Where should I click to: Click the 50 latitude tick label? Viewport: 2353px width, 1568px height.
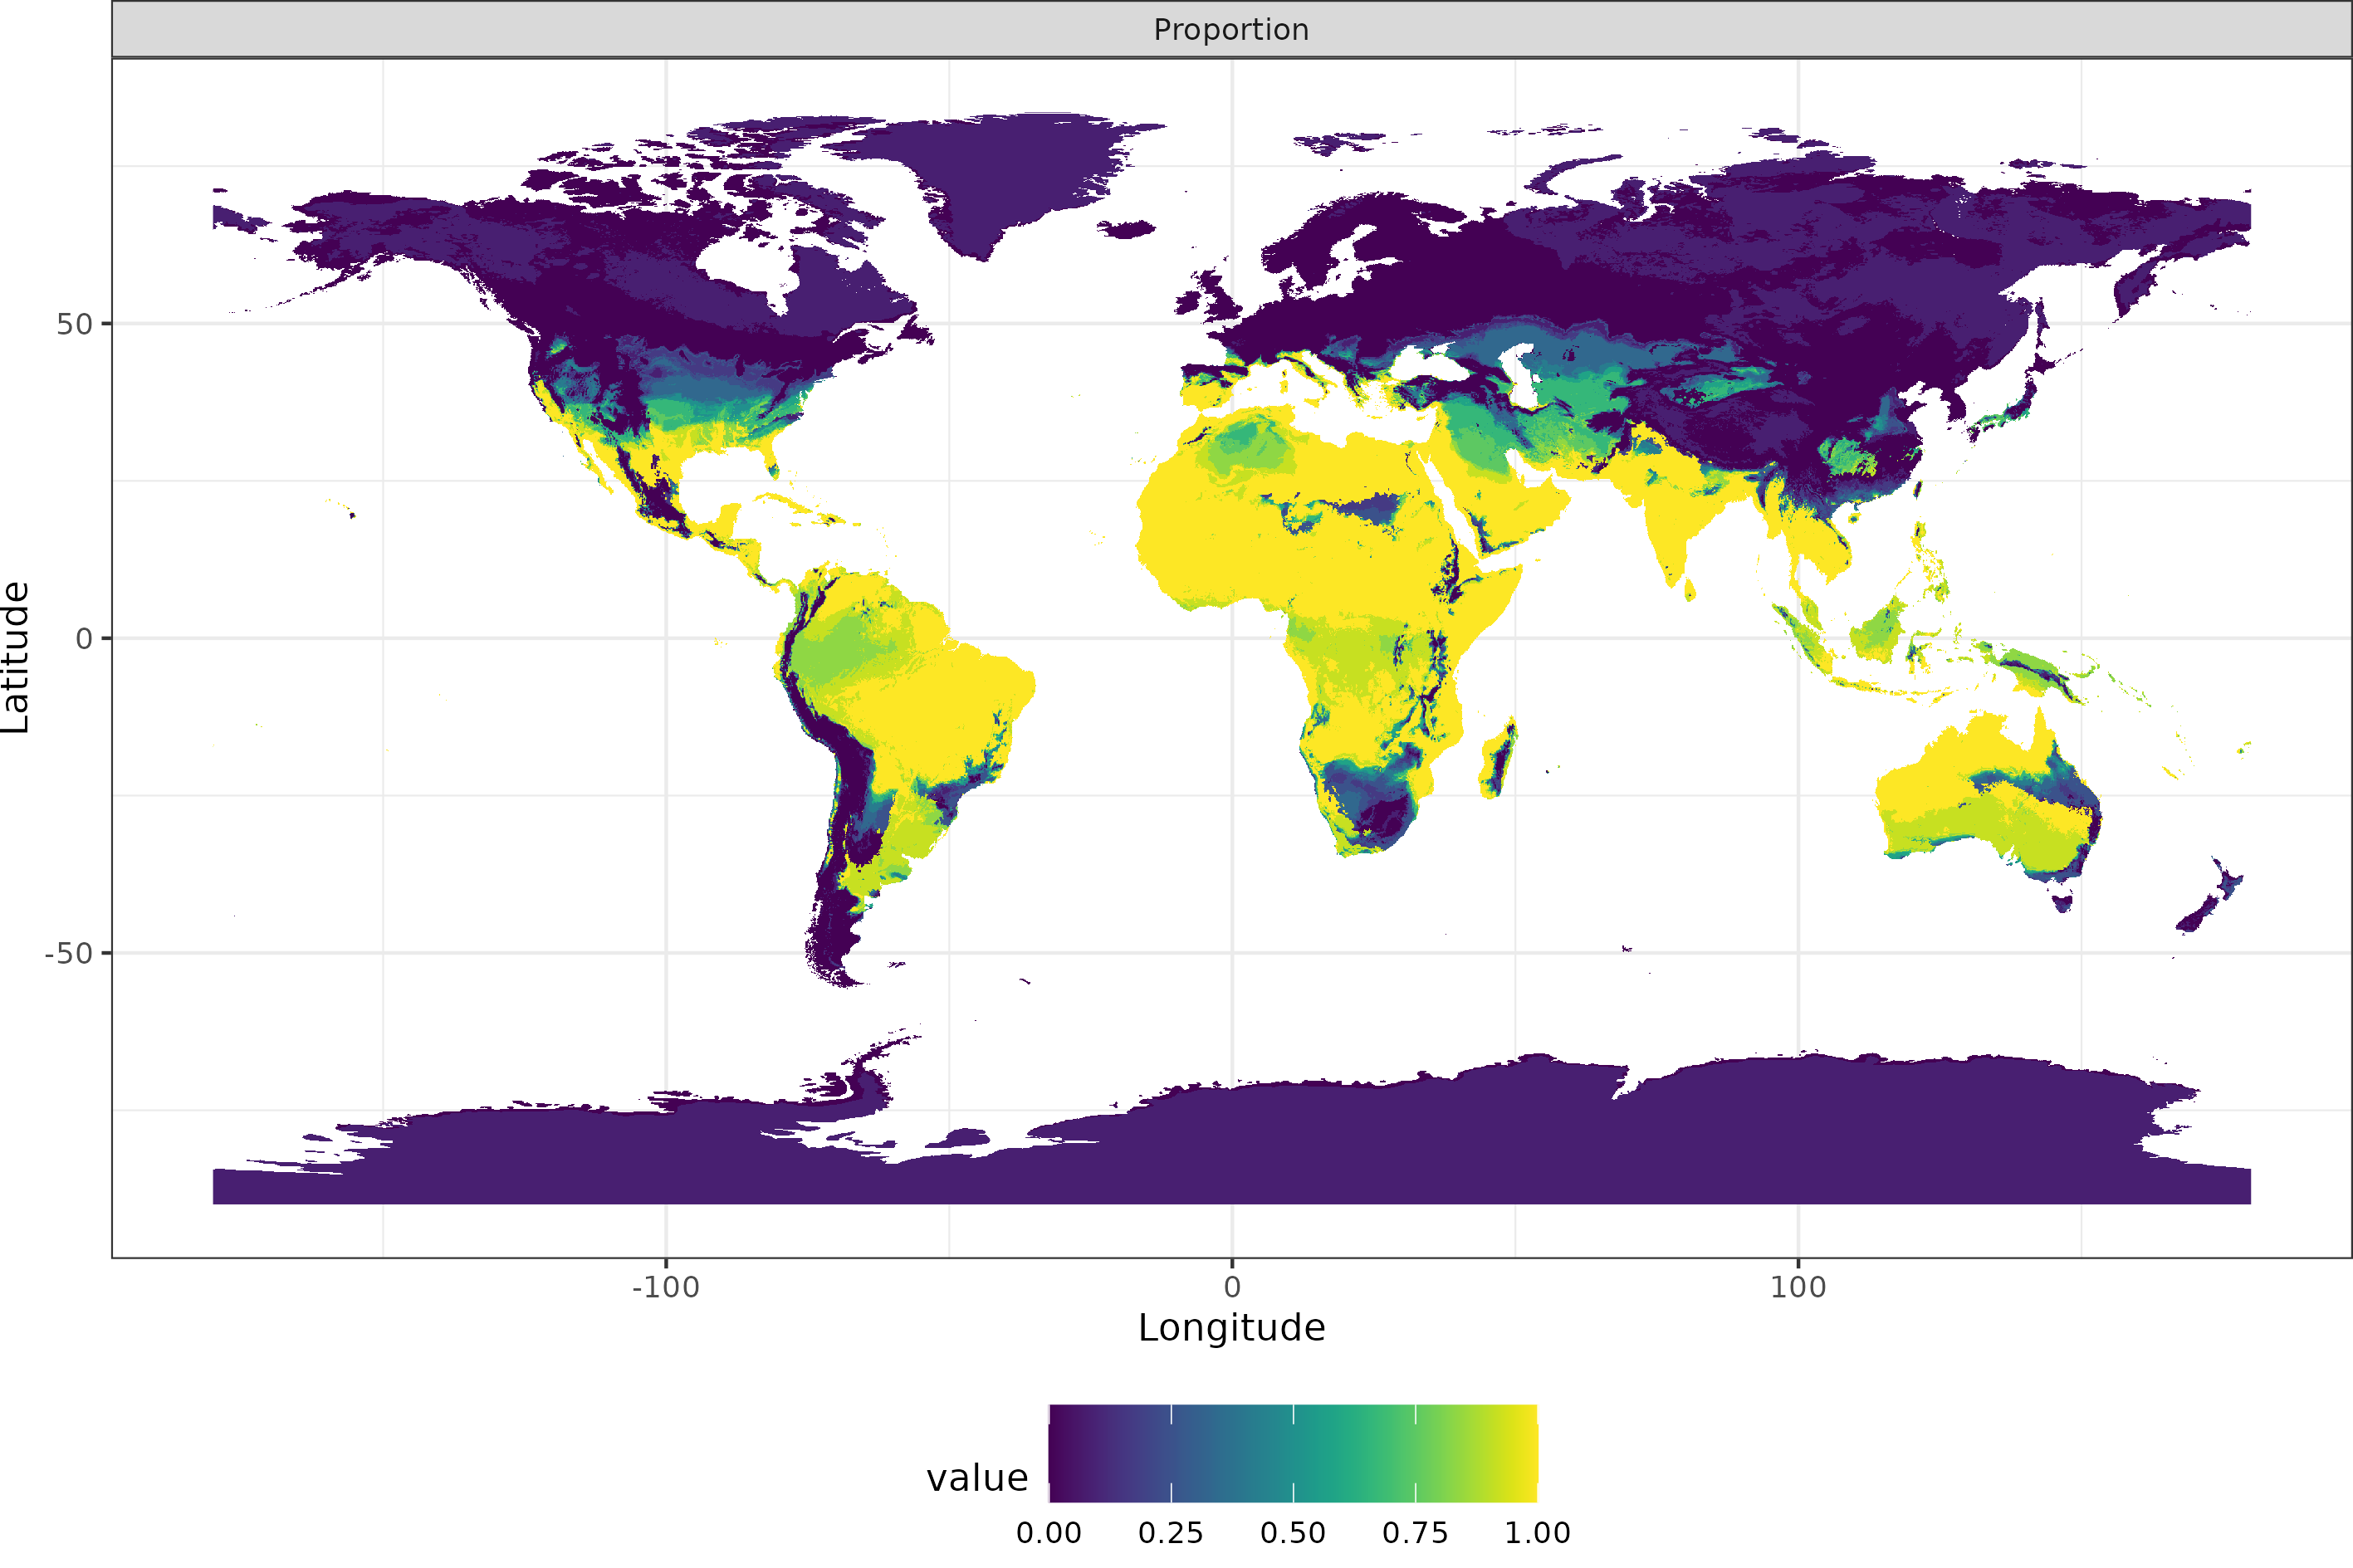tap(74, 324)
